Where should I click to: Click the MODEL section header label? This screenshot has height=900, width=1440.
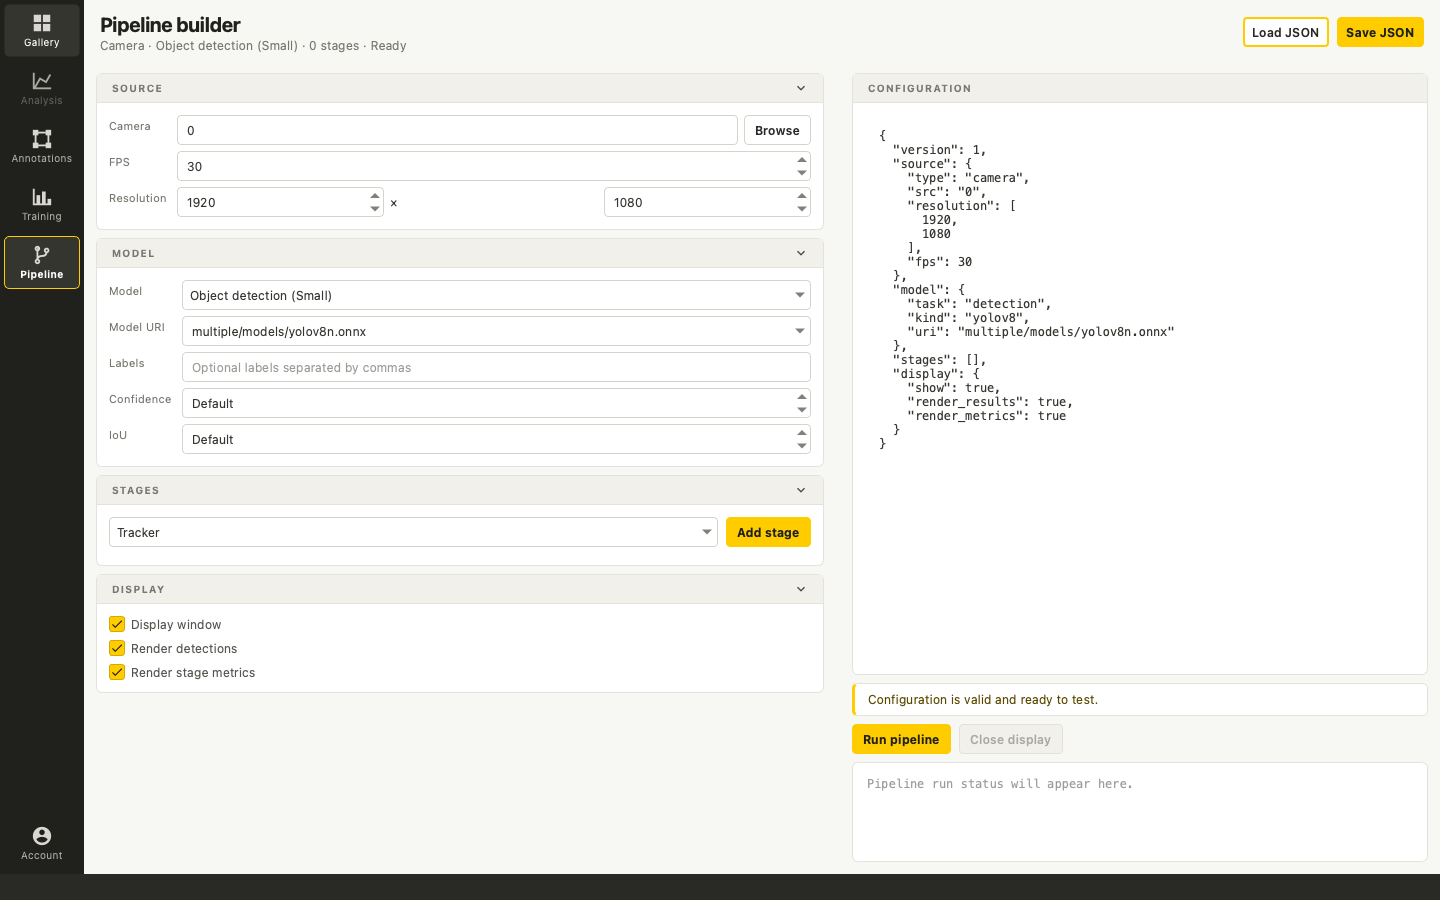pyautogui.click(x=133, y=253)
